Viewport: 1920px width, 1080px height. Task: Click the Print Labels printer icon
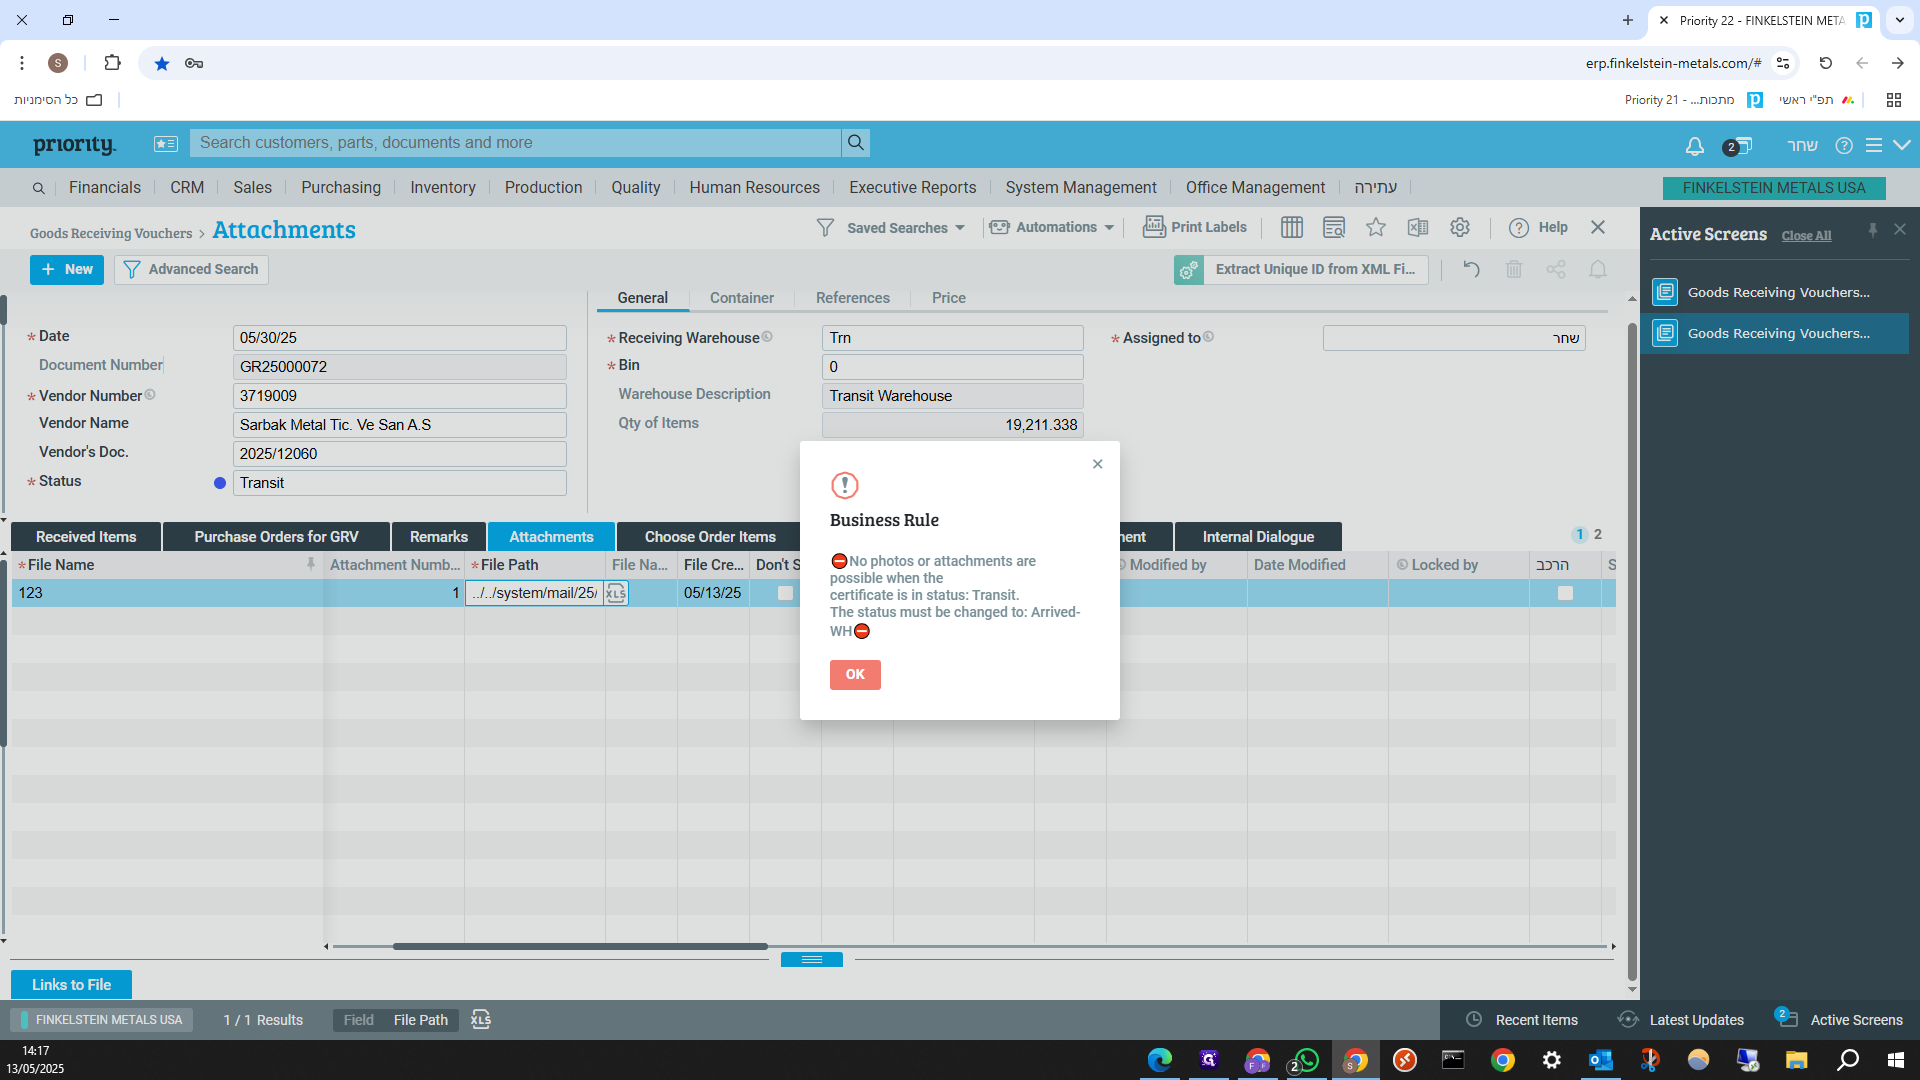[x=1154, y=227]
